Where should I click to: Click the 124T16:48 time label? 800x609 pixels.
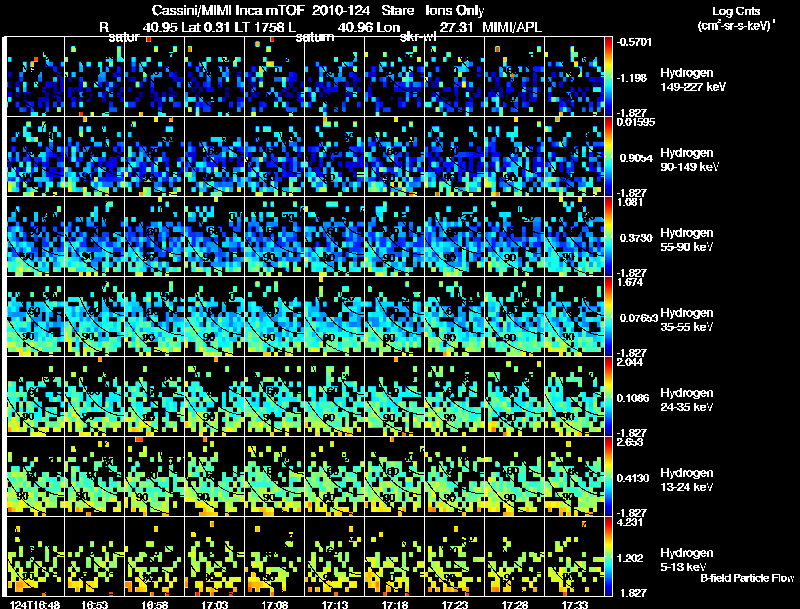[x=35, y=604]
